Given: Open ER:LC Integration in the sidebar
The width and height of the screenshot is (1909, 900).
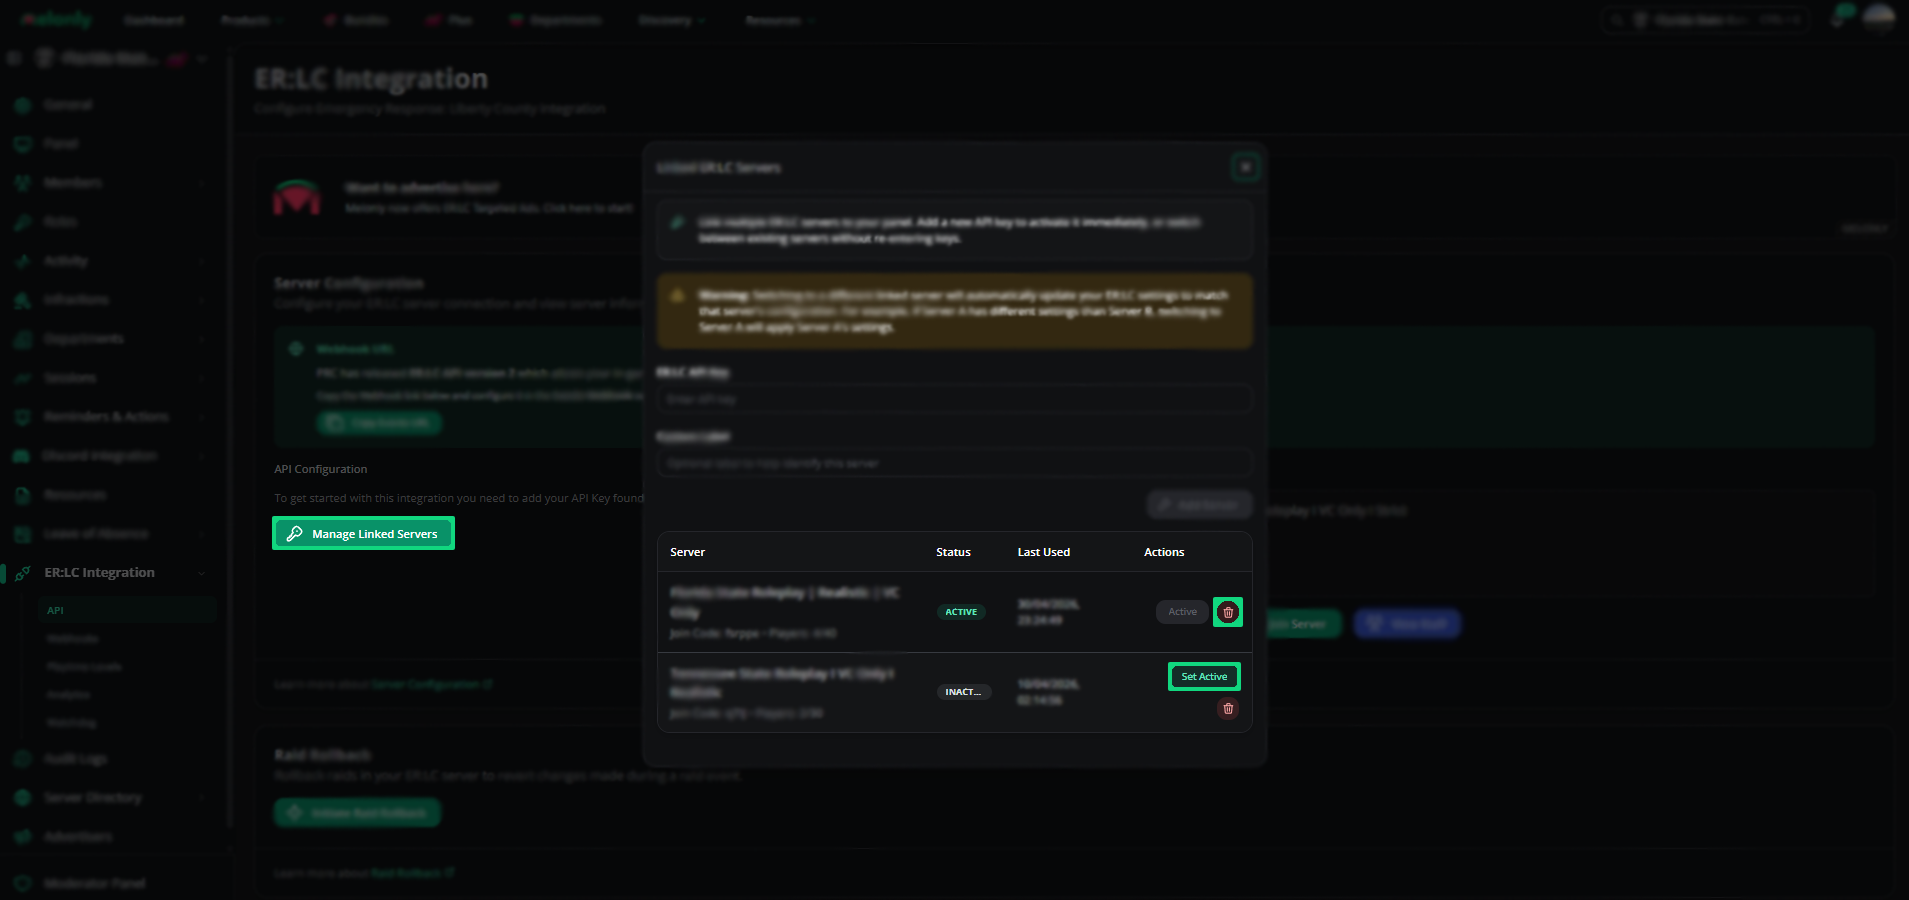Looking at the screenshot, I should pos(100,573).
